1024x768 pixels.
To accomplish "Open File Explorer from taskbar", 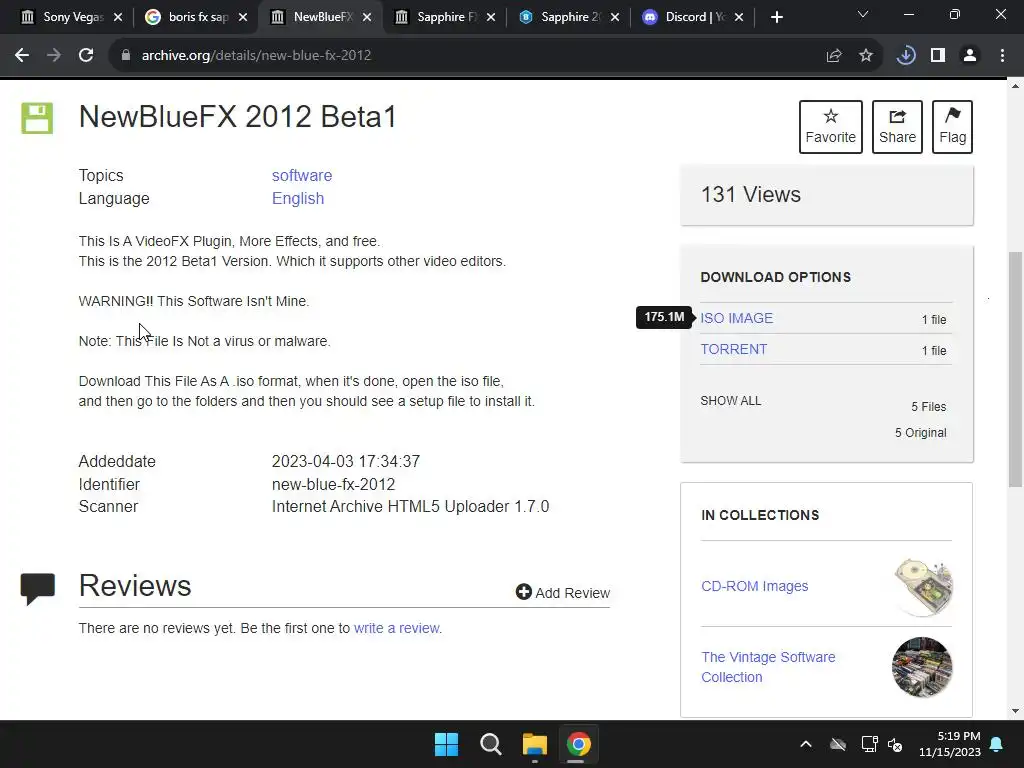I will (535, 744).
